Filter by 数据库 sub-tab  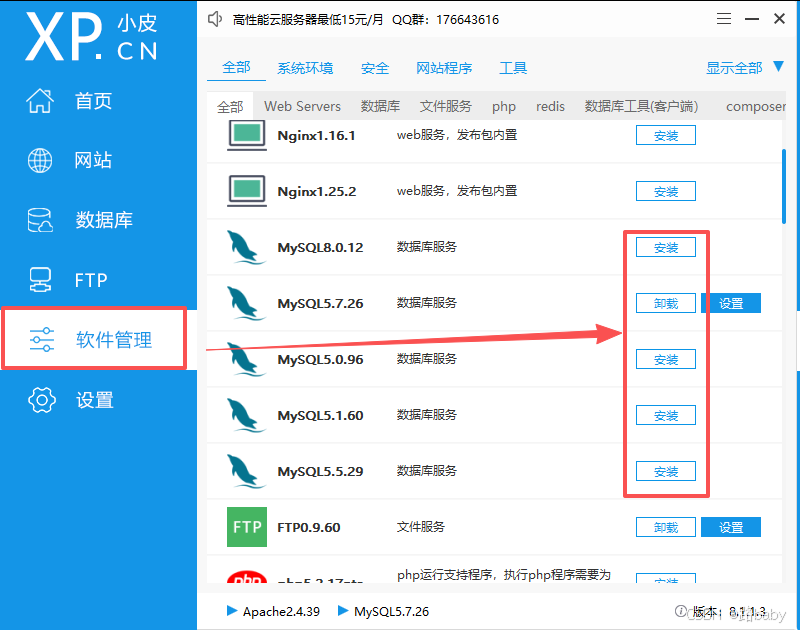tap(380, 106)
